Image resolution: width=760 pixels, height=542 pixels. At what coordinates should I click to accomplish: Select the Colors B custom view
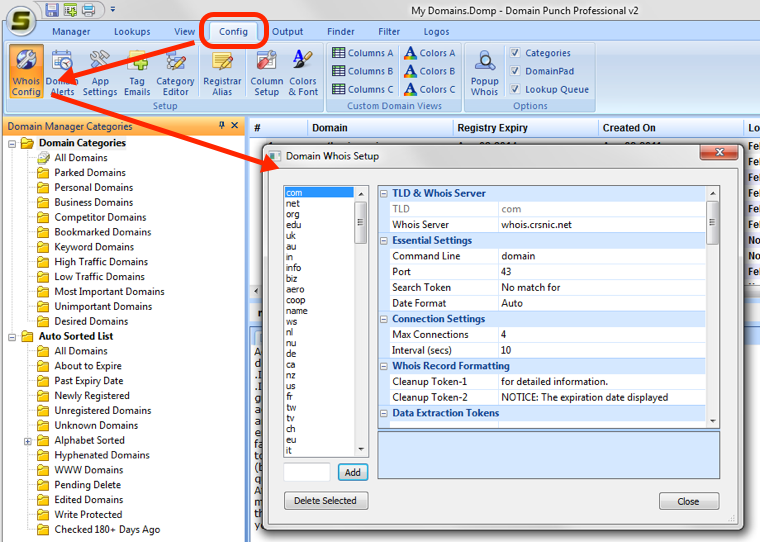pyautogui.click(x=430, y=71)
